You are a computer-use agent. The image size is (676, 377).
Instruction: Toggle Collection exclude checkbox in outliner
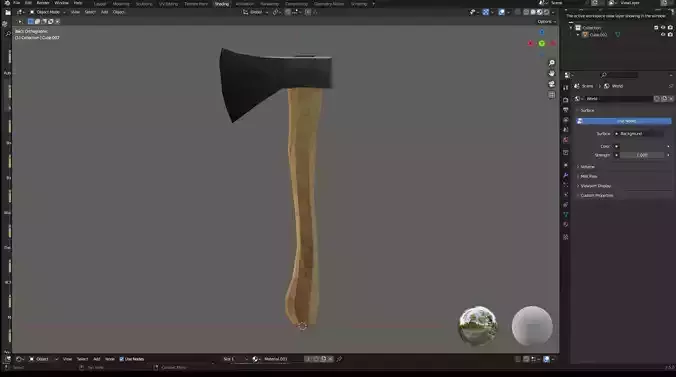click(x=656, y=28)
